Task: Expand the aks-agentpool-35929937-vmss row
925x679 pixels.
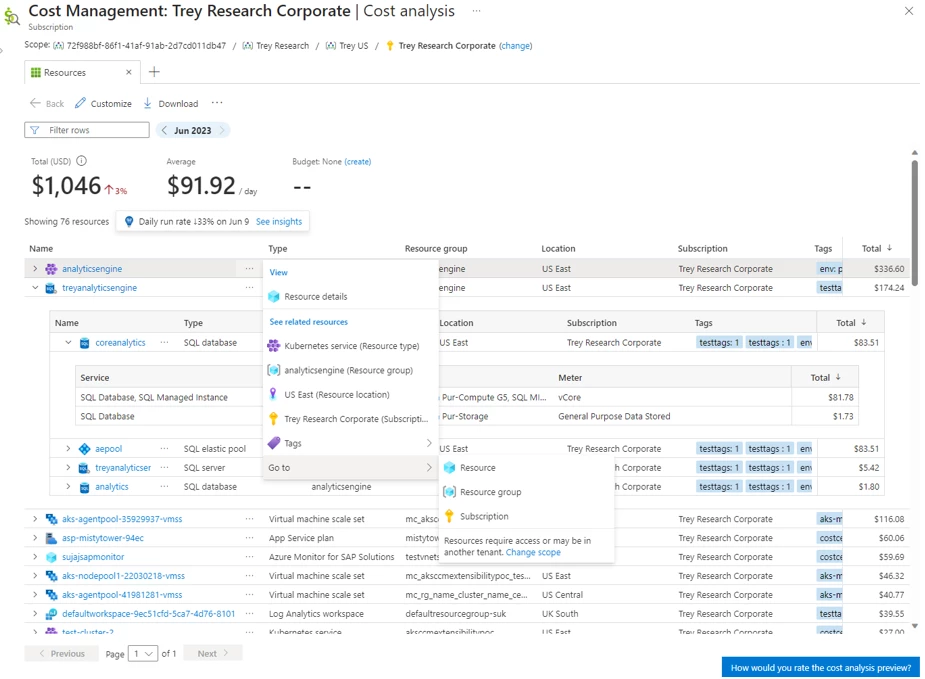Action: [x=35, y=519]
